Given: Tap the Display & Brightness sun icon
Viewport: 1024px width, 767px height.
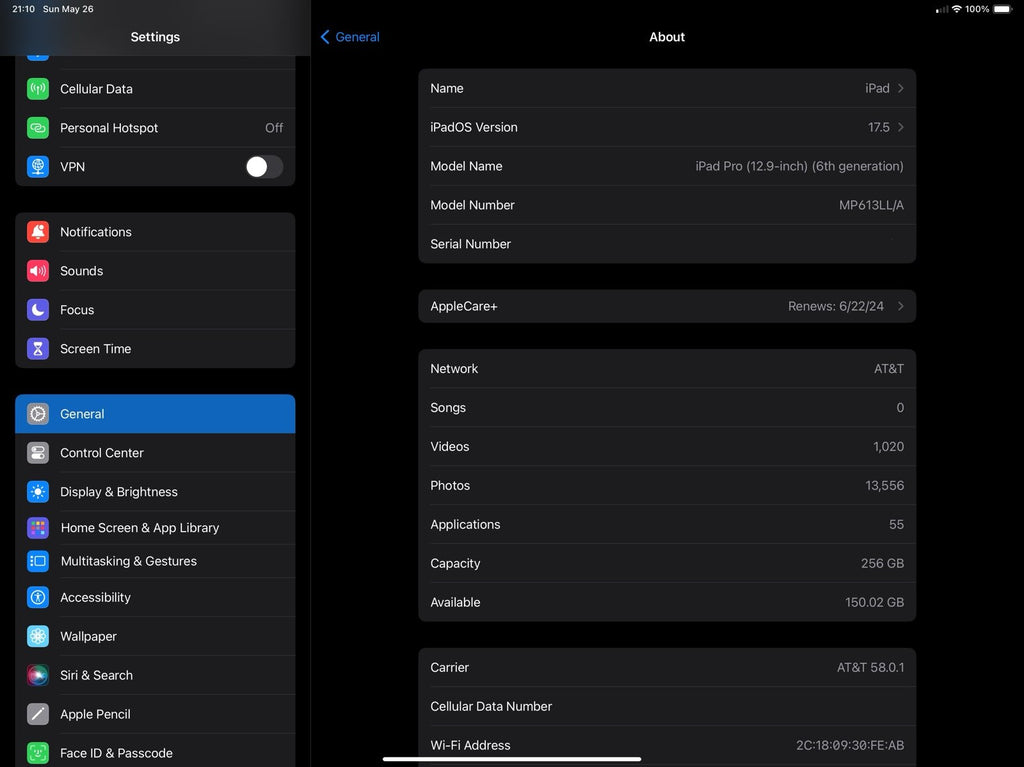Looking at the screenshot, I should coord(38,492).
